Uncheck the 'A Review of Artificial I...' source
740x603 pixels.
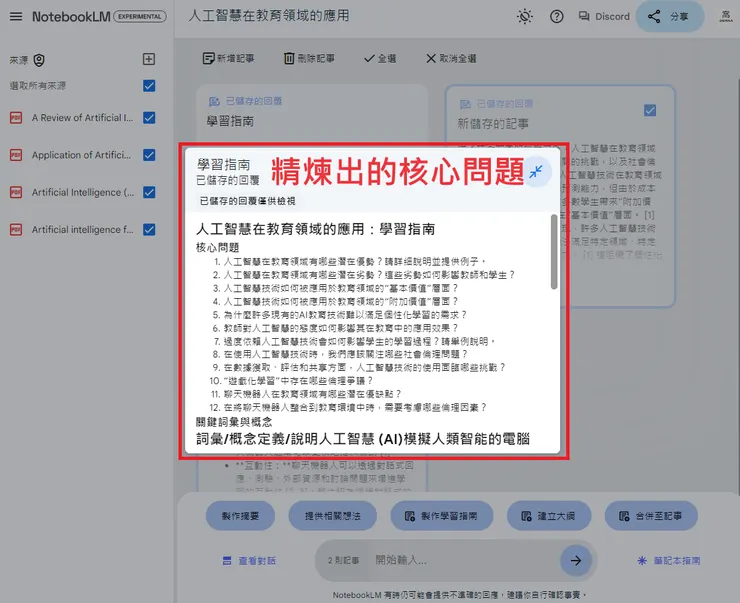pos(149,117)
